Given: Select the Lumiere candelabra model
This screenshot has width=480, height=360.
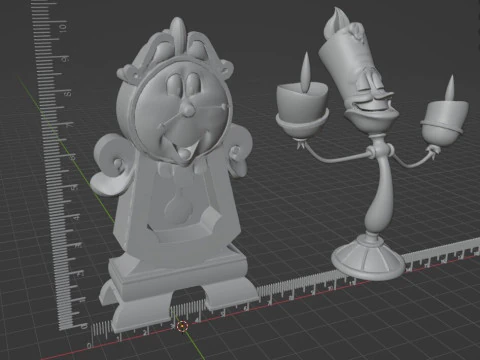Looking at the screenshot, I should point(372,143).
